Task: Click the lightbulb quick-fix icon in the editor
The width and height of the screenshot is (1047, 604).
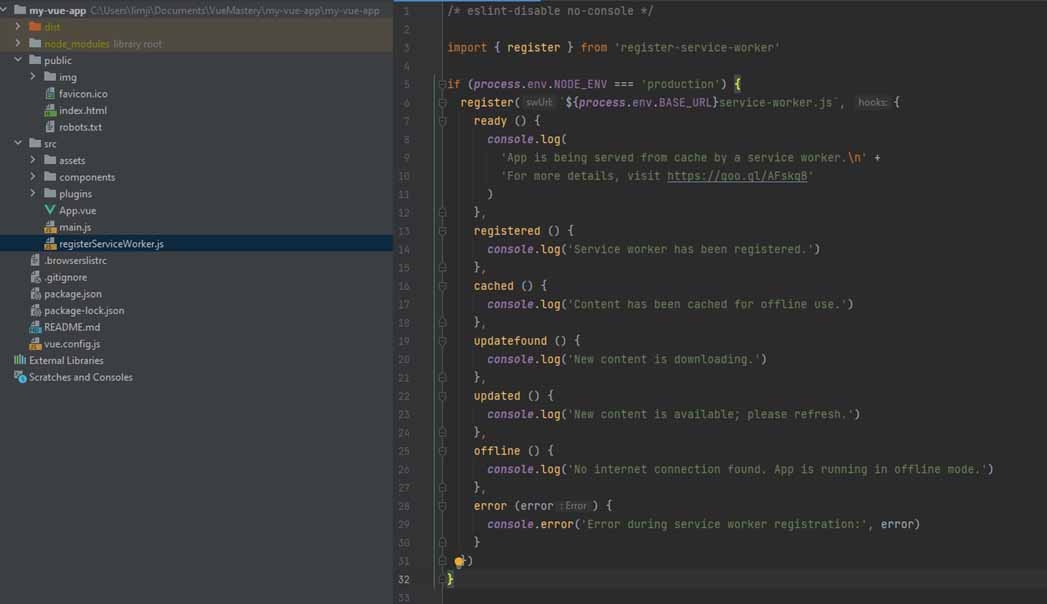Action: [459, 563]
